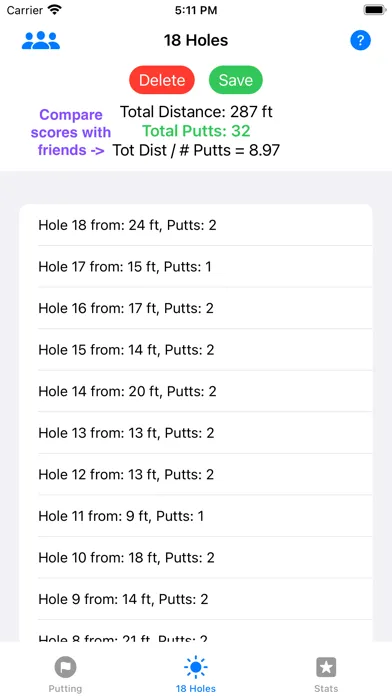392x696 pixels.
Task: Tap the blue help question mark icon
Action: pyautogui.click(x=360, y=40)
